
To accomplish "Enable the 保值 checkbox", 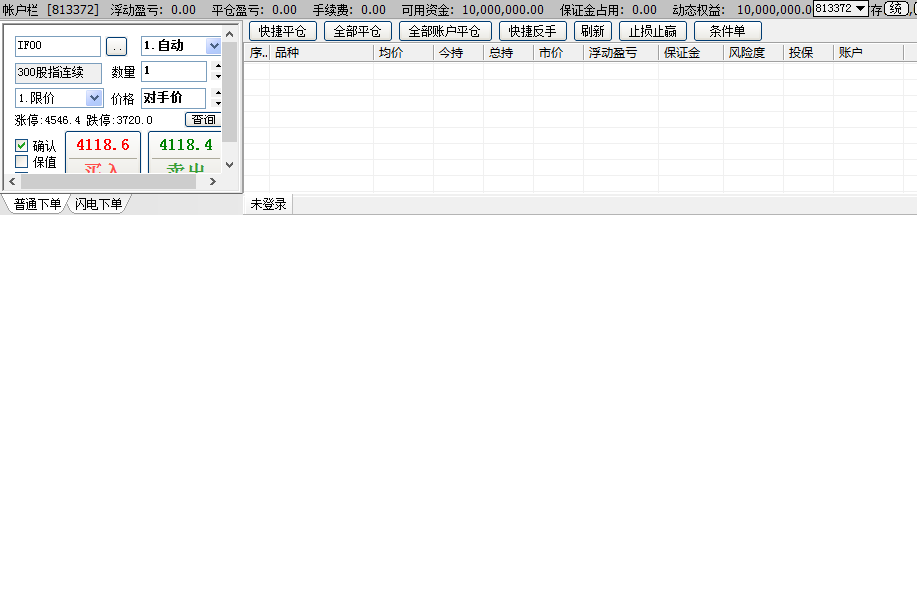I will tap(22, 162).
